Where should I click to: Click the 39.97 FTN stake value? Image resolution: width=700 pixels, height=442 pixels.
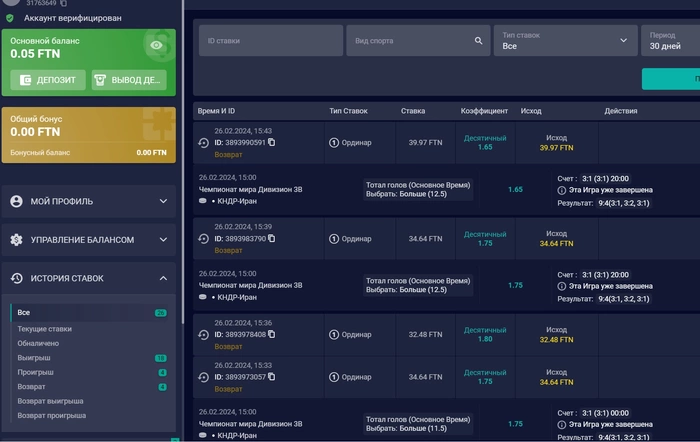pos(425,143)
